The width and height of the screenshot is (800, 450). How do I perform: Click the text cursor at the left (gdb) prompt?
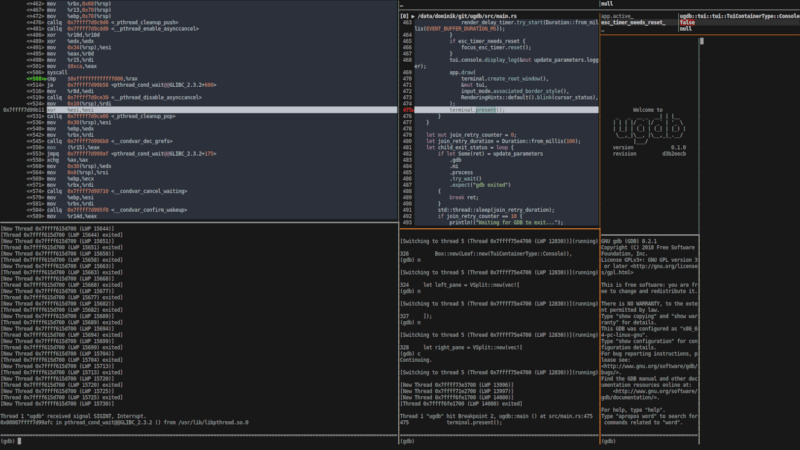click(19, 441)
